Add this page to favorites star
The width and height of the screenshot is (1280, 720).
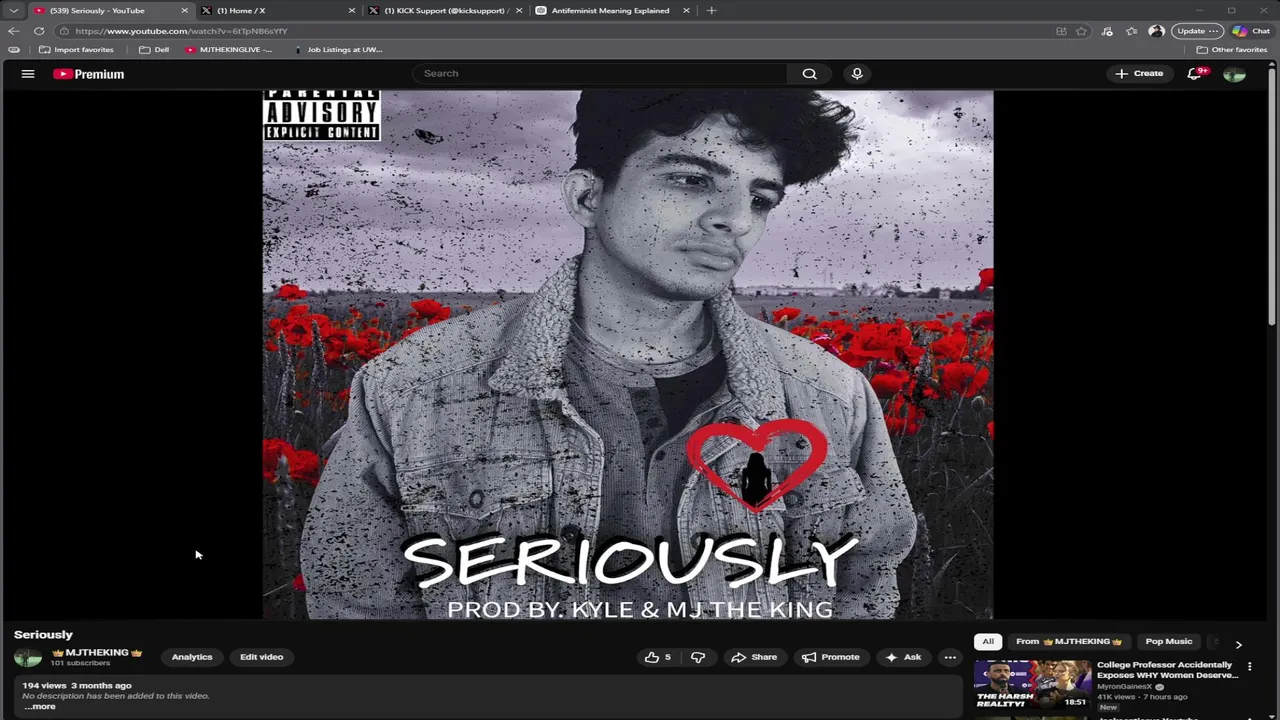tap(1081, 31)
